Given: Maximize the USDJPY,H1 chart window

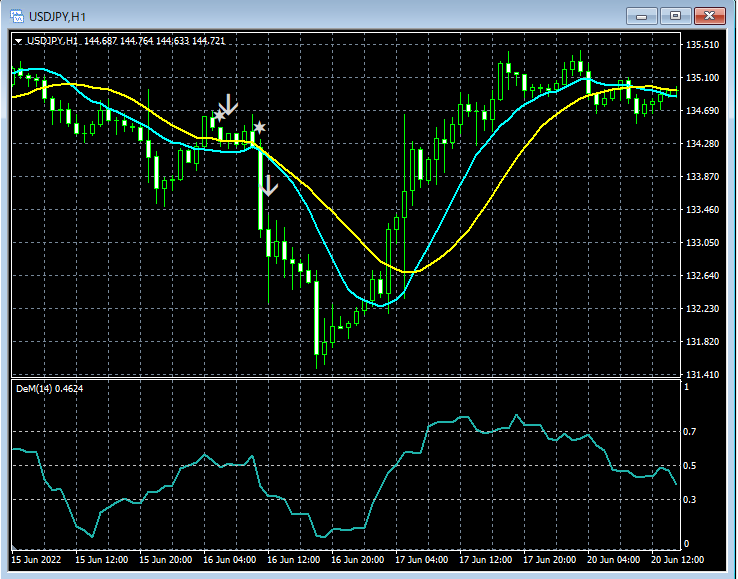Looking at the screenshot, I should tap(675, 16).
